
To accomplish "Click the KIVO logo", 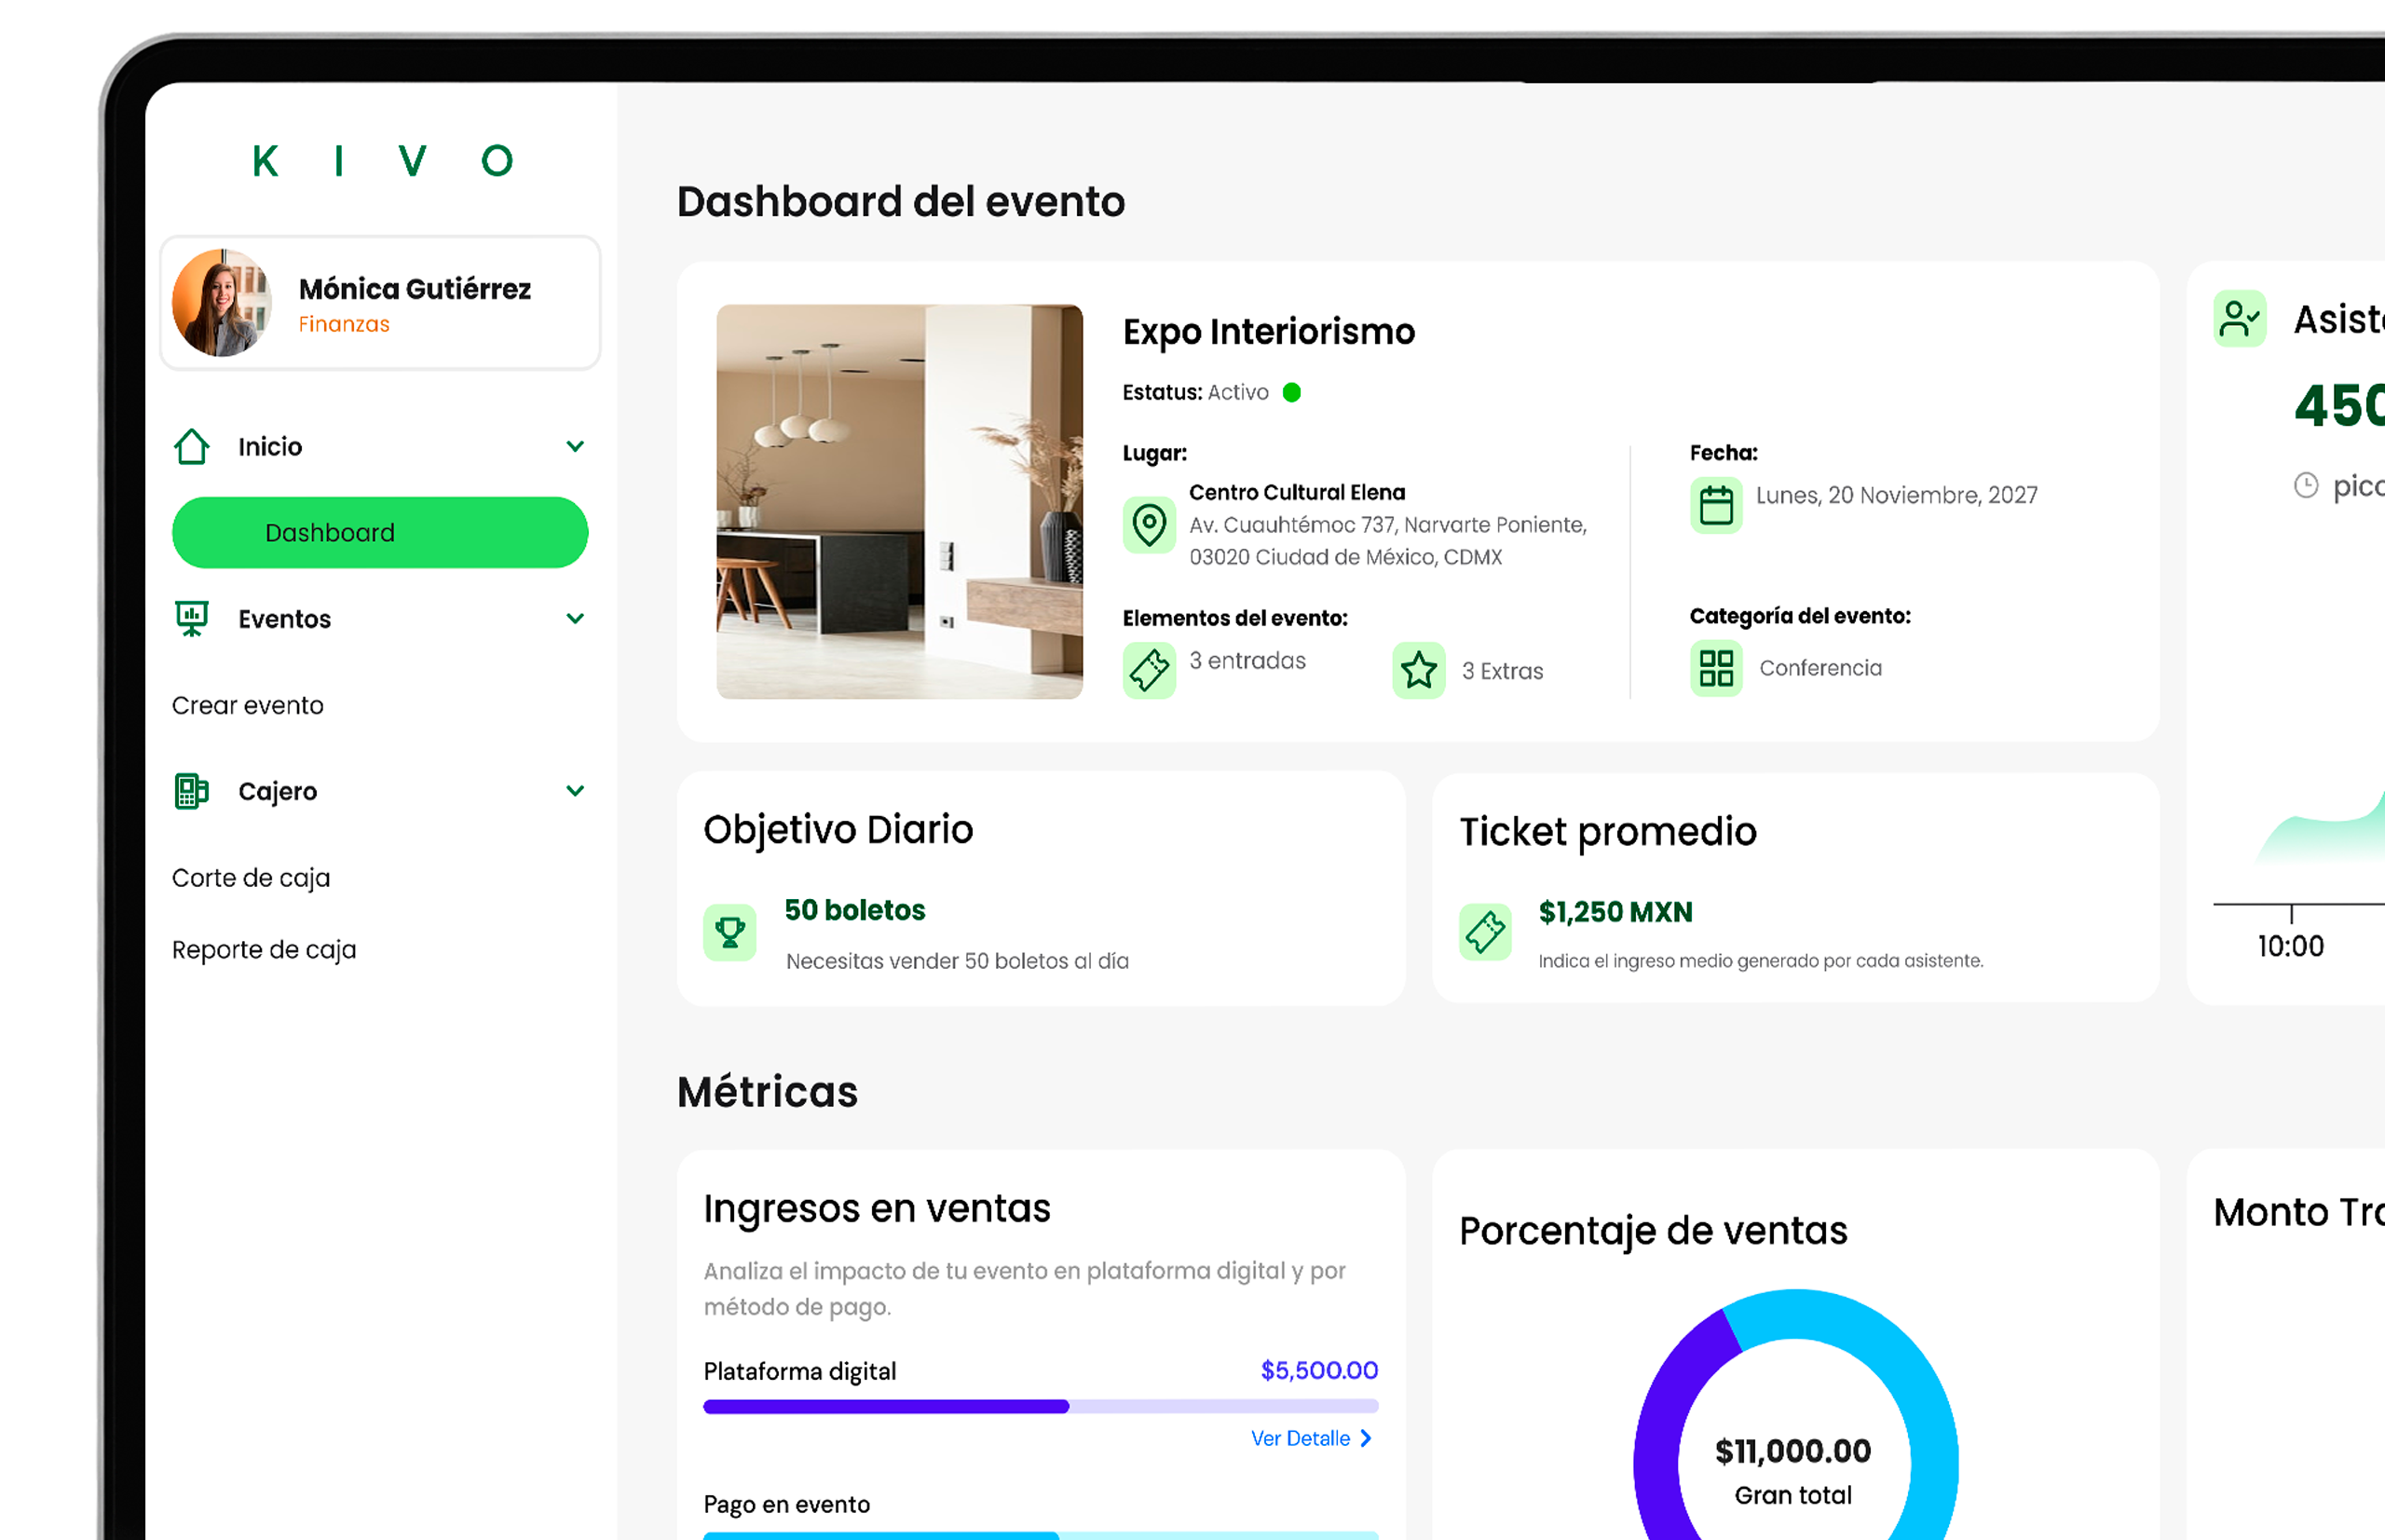I will pos(382,161).
